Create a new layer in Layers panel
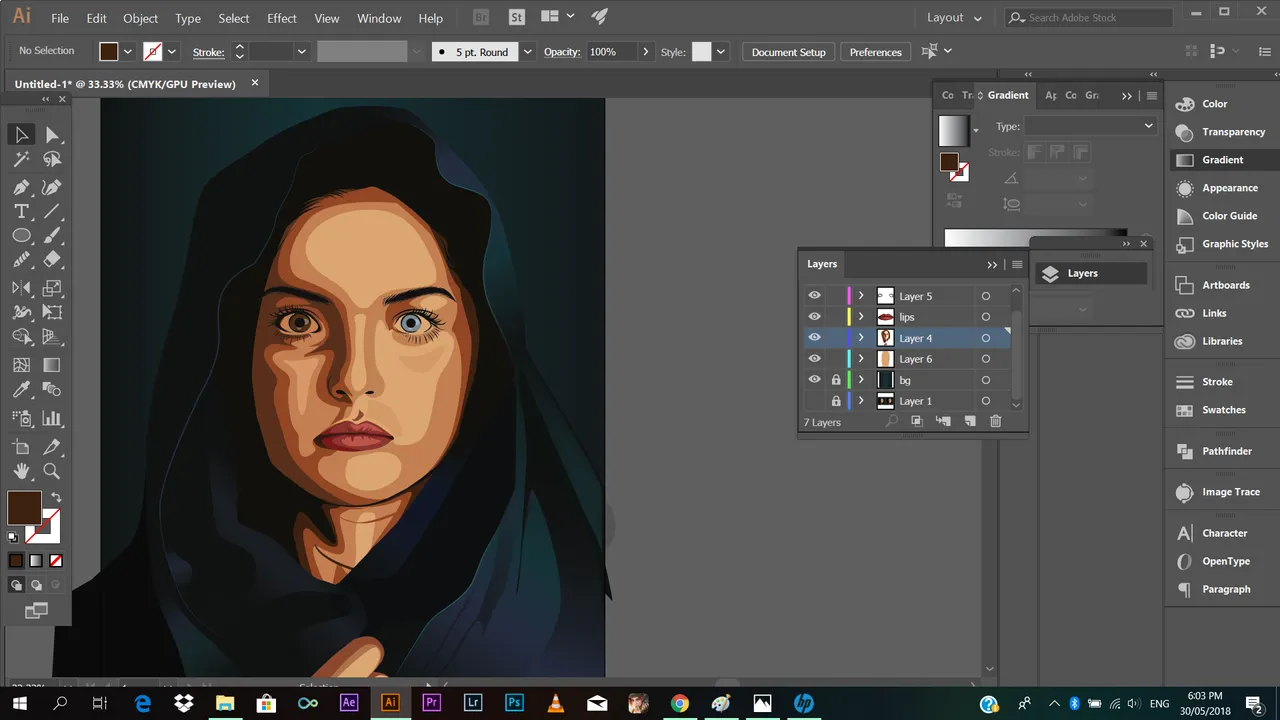The image size is (1280, 720). click(x=969, y=422)
